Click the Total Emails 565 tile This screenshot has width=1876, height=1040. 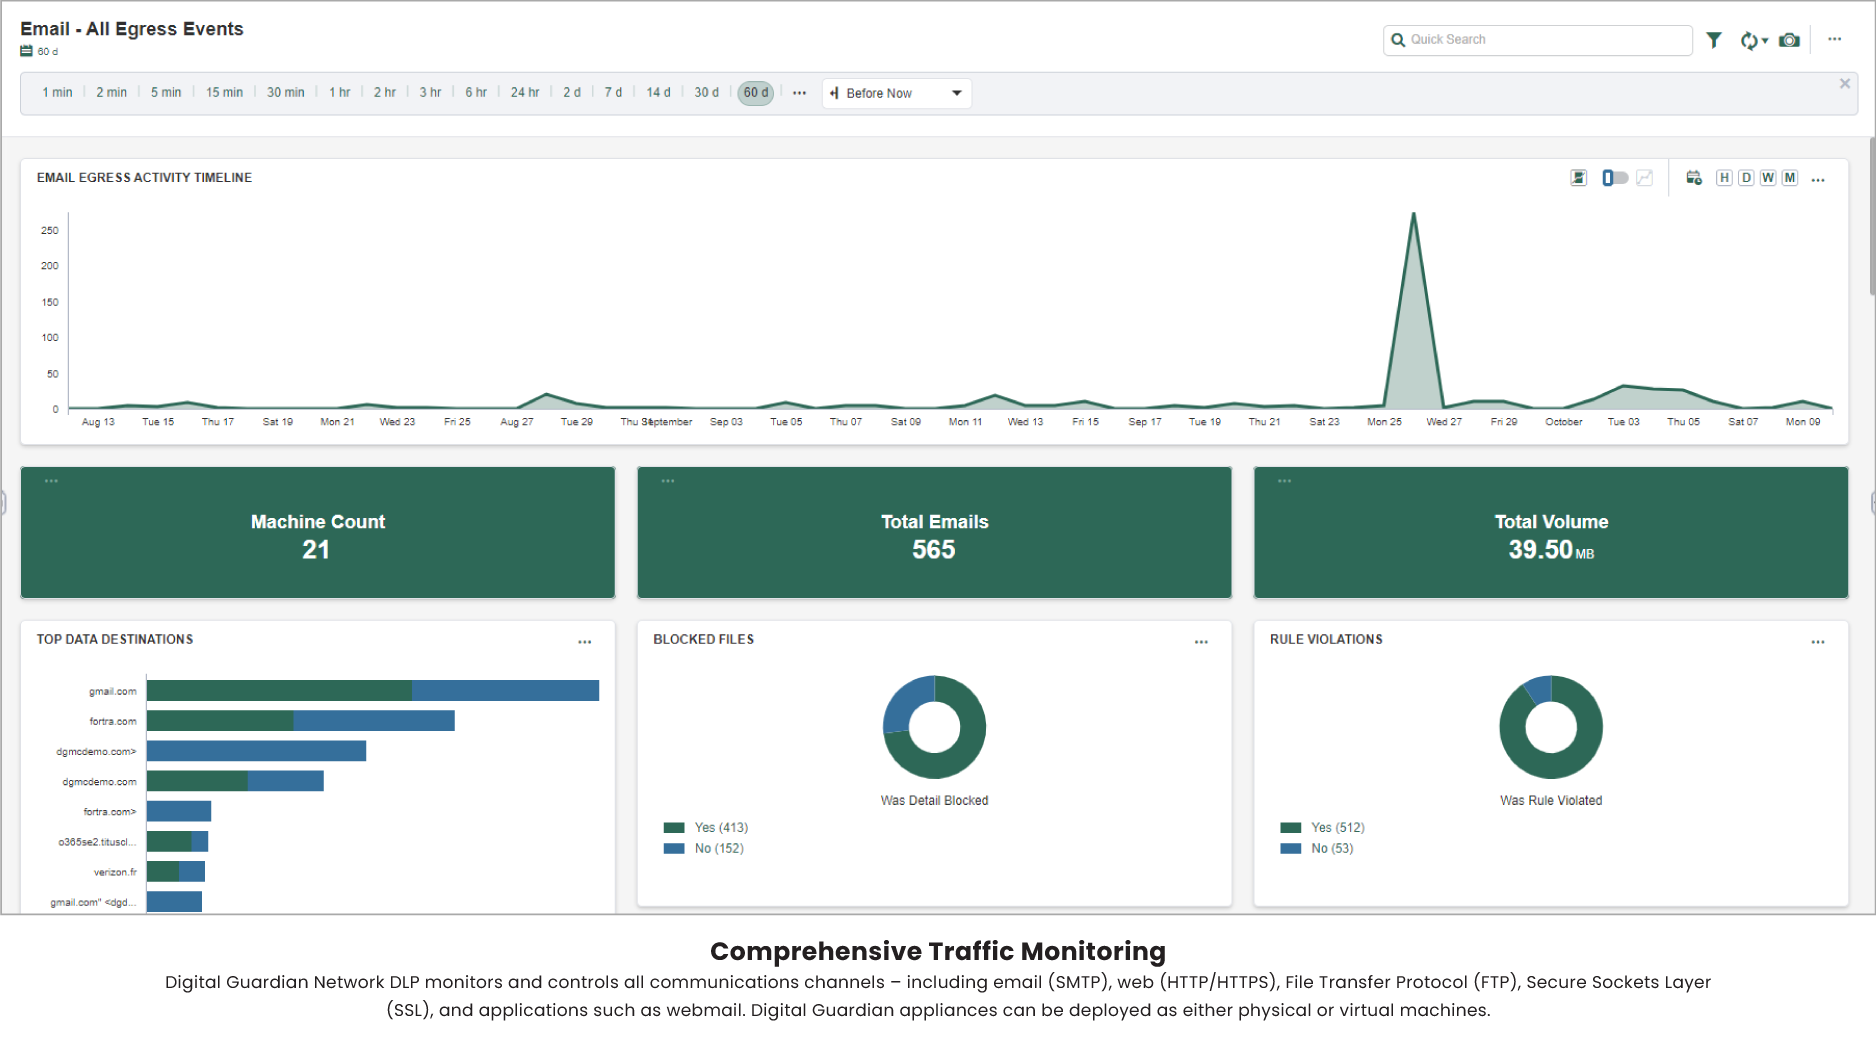[935, 533]
